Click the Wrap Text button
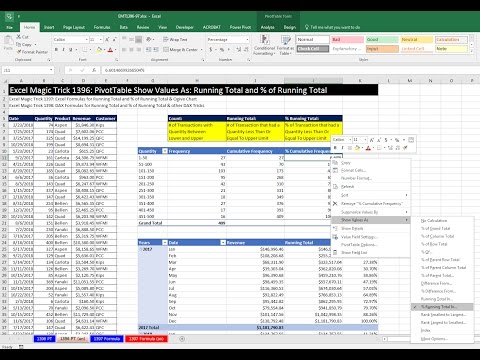Image resolution: width=480 pixels, height=360 pixels. pyautogui.click(x=175, y=39)
